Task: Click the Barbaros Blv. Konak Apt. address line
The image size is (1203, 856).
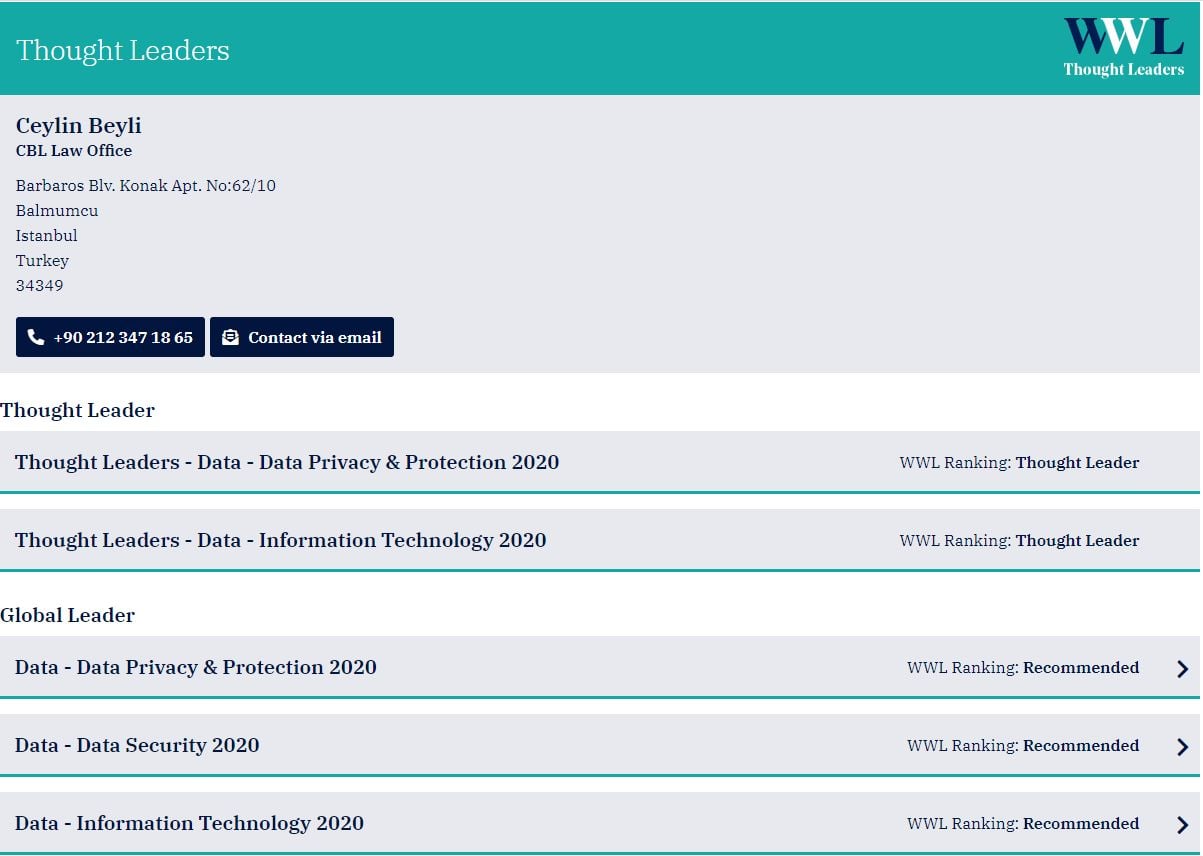Action: 146,186
